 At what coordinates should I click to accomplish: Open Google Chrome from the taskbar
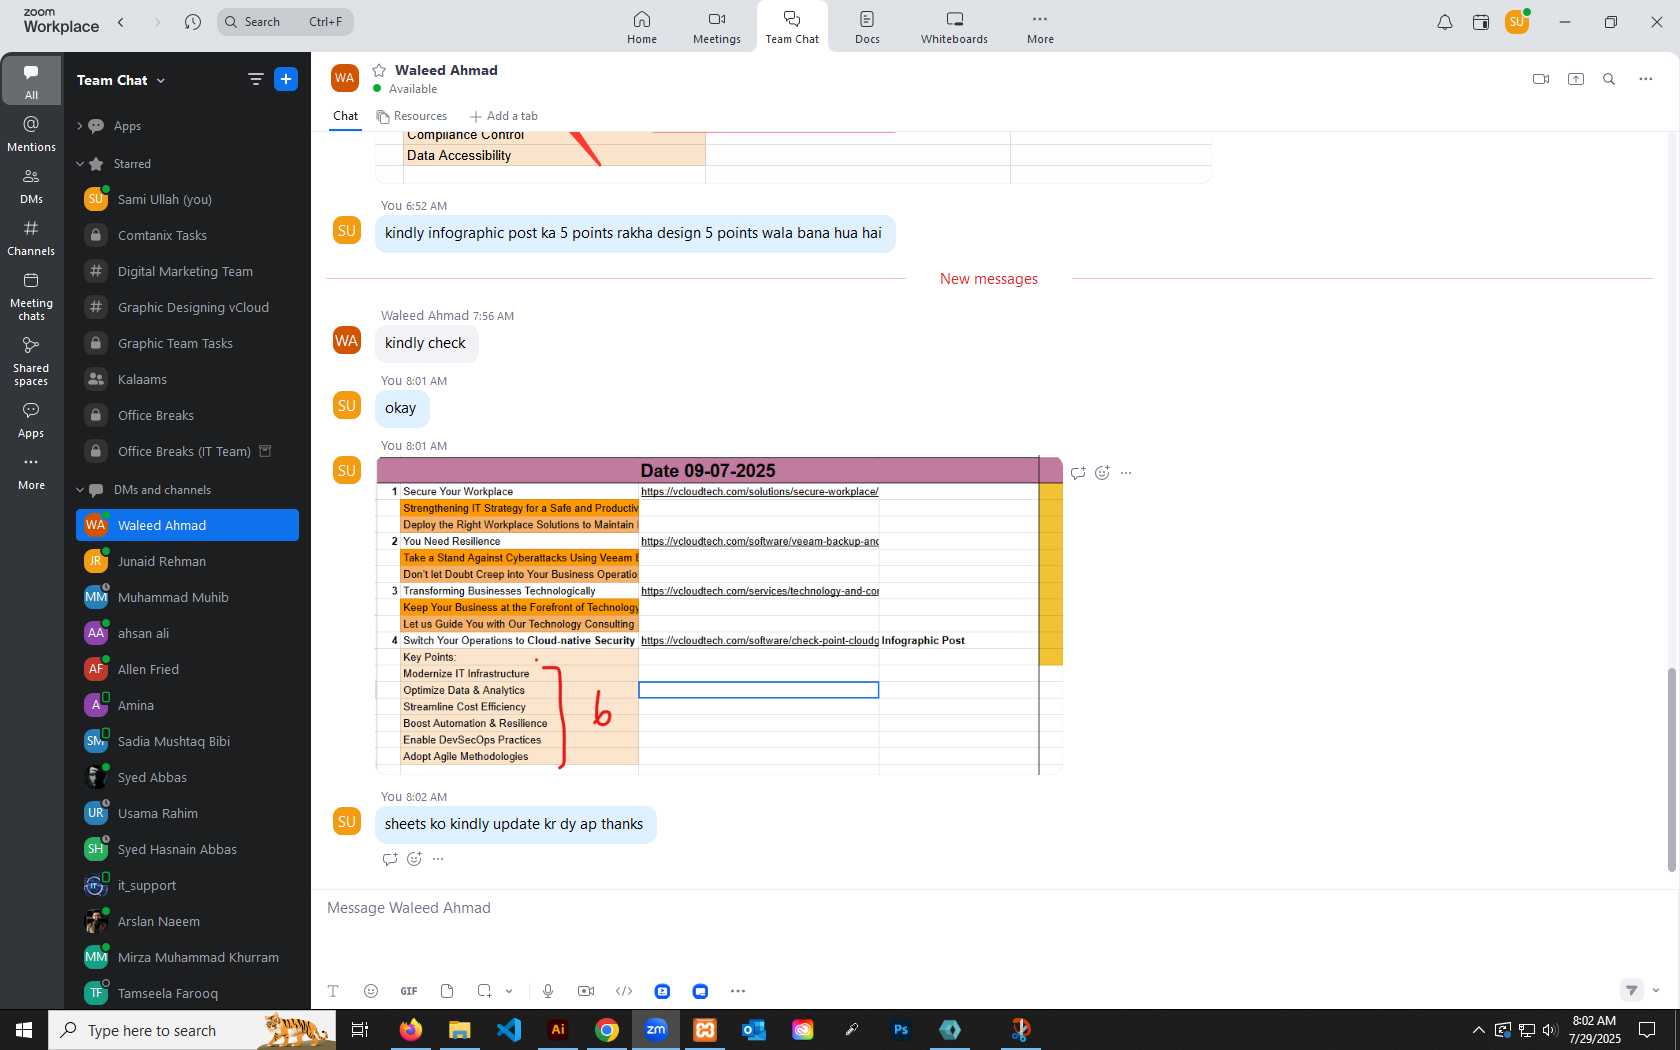click(x=607, y=1030)
